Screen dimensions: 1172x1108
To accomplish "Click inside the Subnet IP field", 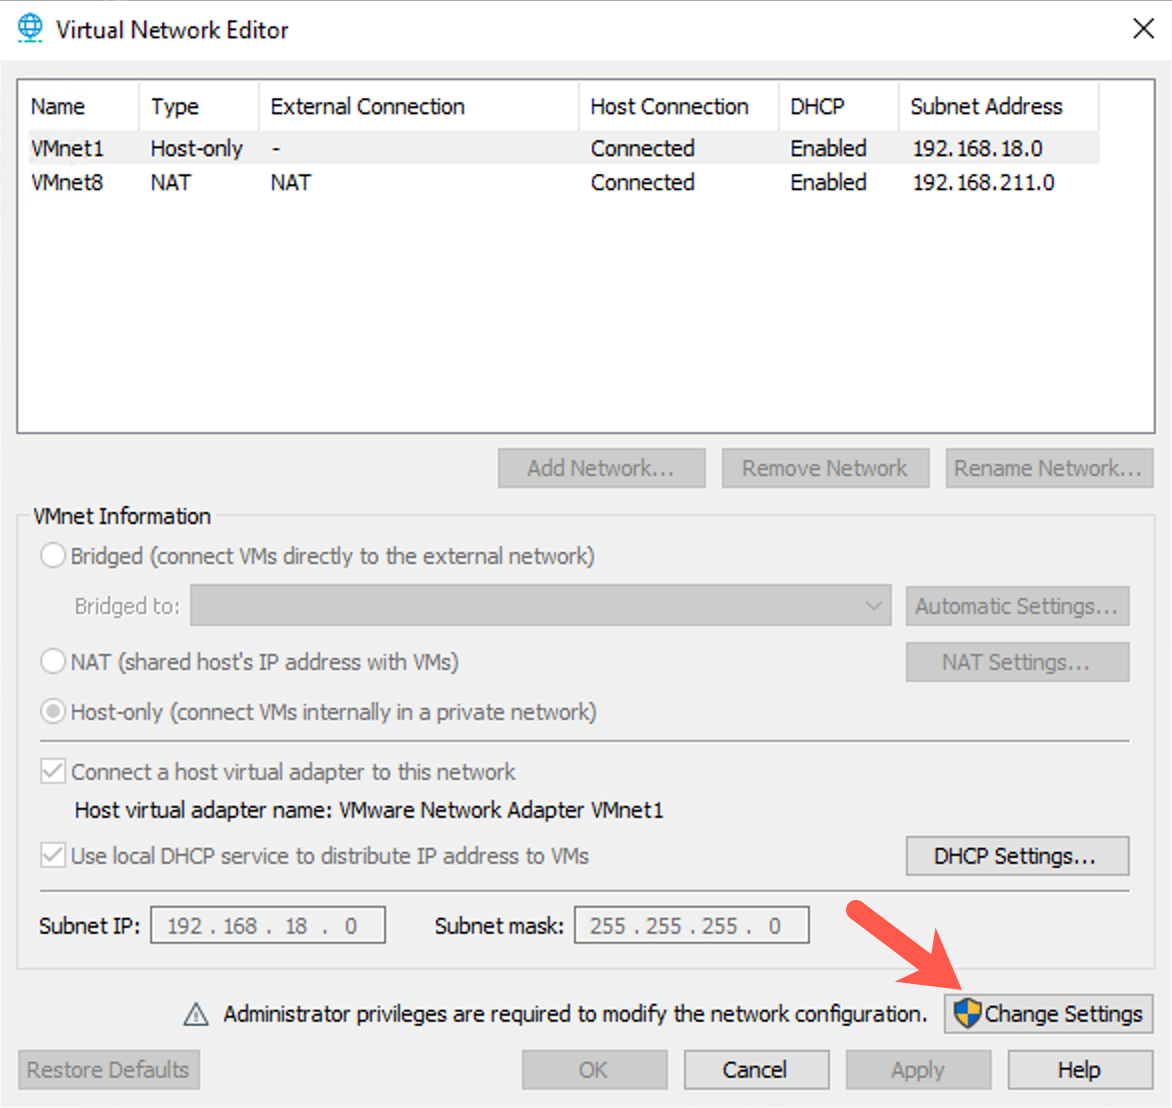I will pyautogui.click(x=267, y=925).
